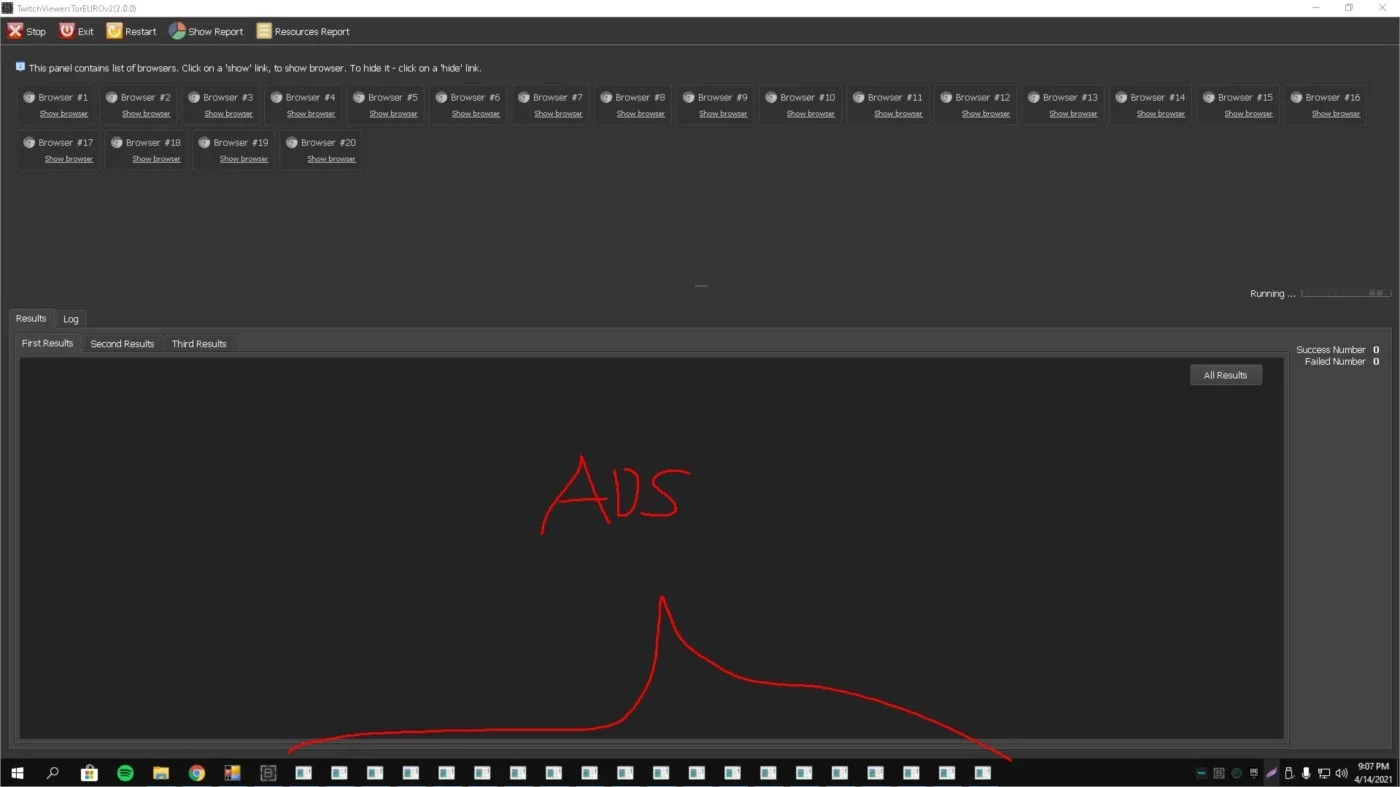Show browser for Browser #14

pos(1161,114)
